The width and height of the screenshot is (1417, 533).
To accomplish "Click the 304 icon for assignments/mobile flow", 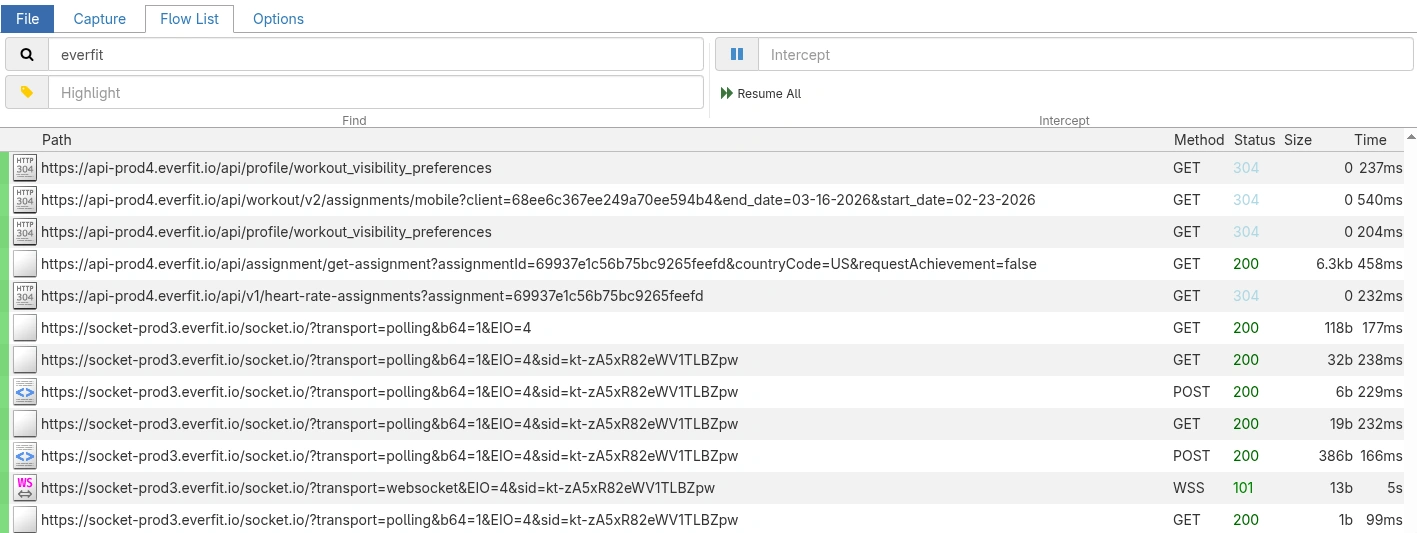I will coord(25,200).
